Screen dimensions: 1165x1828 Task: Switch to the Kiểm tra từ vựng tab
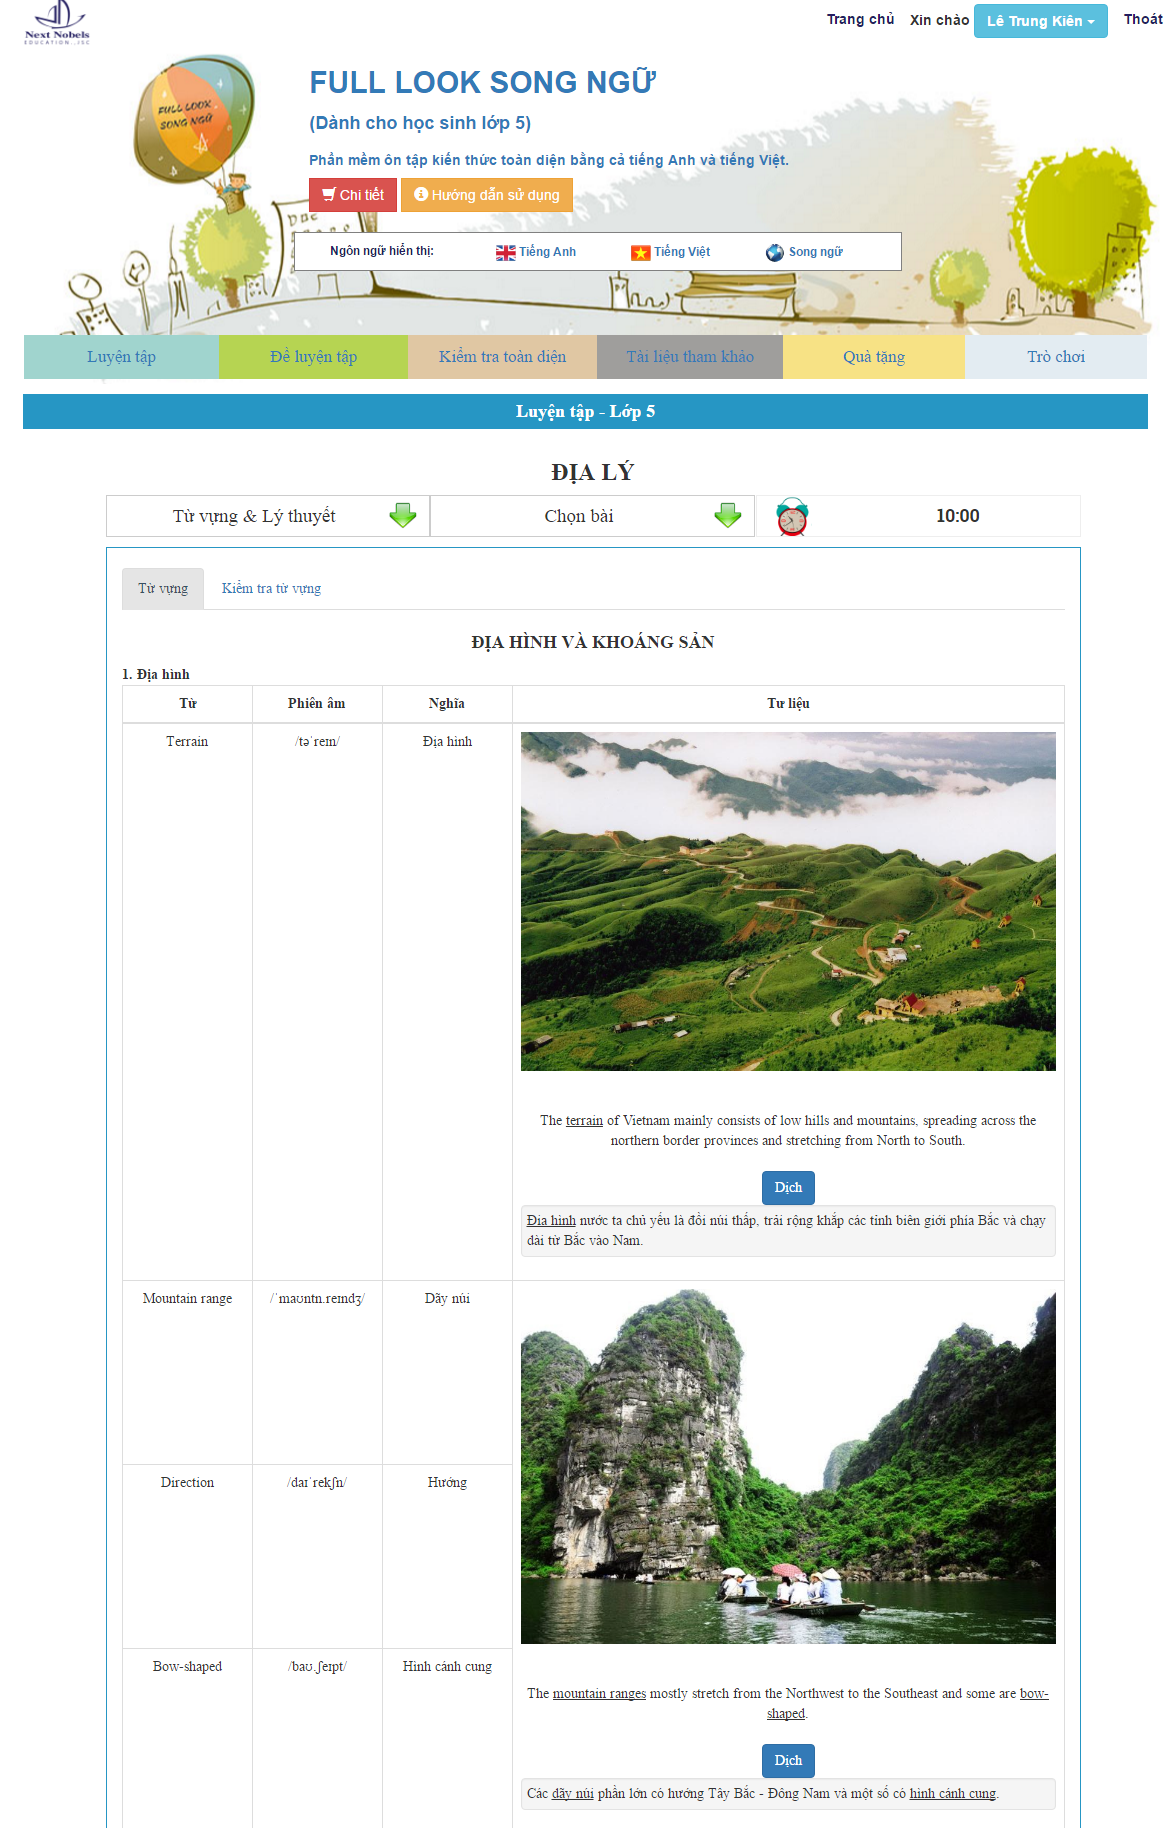(271, 589)
